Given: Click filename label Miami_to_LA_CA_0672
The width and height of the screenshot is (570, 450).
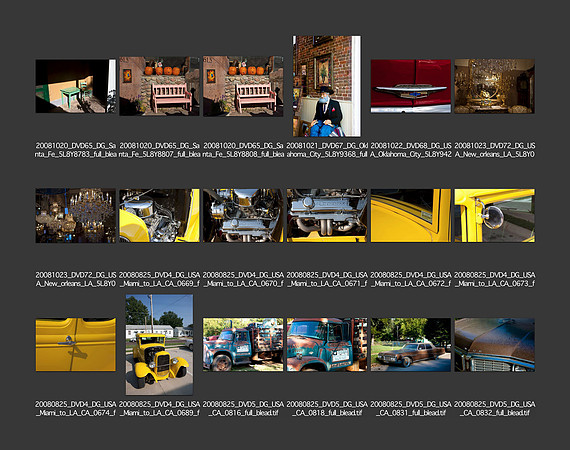Looking at the screenshot, I should (411, 279).
